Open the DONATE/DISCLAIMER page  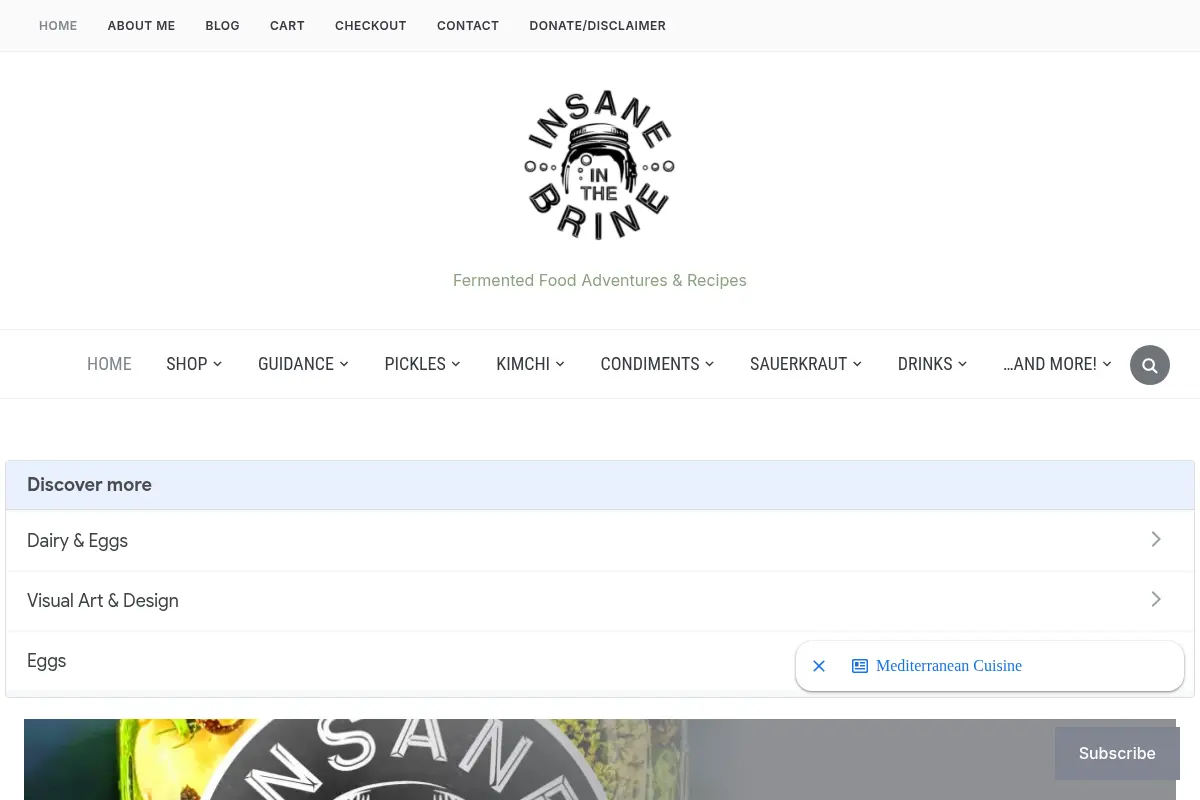(597, 26)
